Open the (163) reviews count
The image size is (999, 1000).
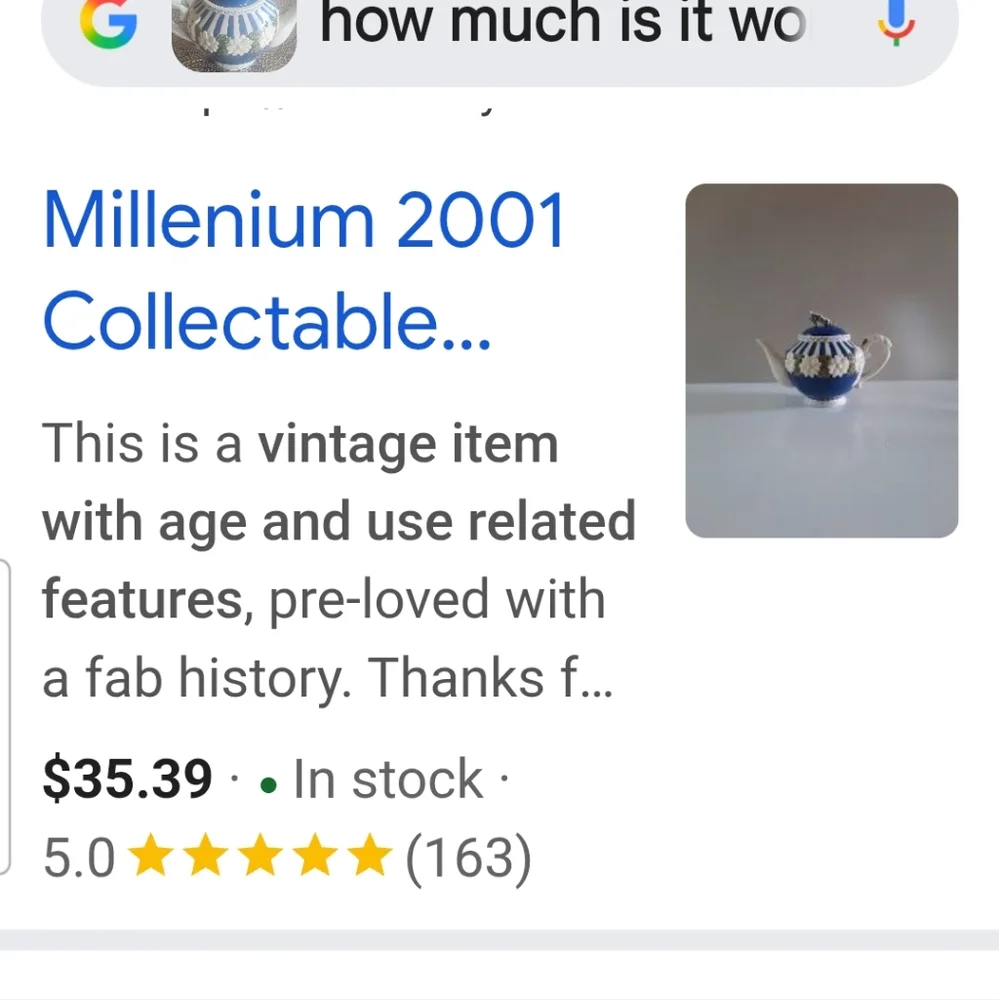point(468,858)
